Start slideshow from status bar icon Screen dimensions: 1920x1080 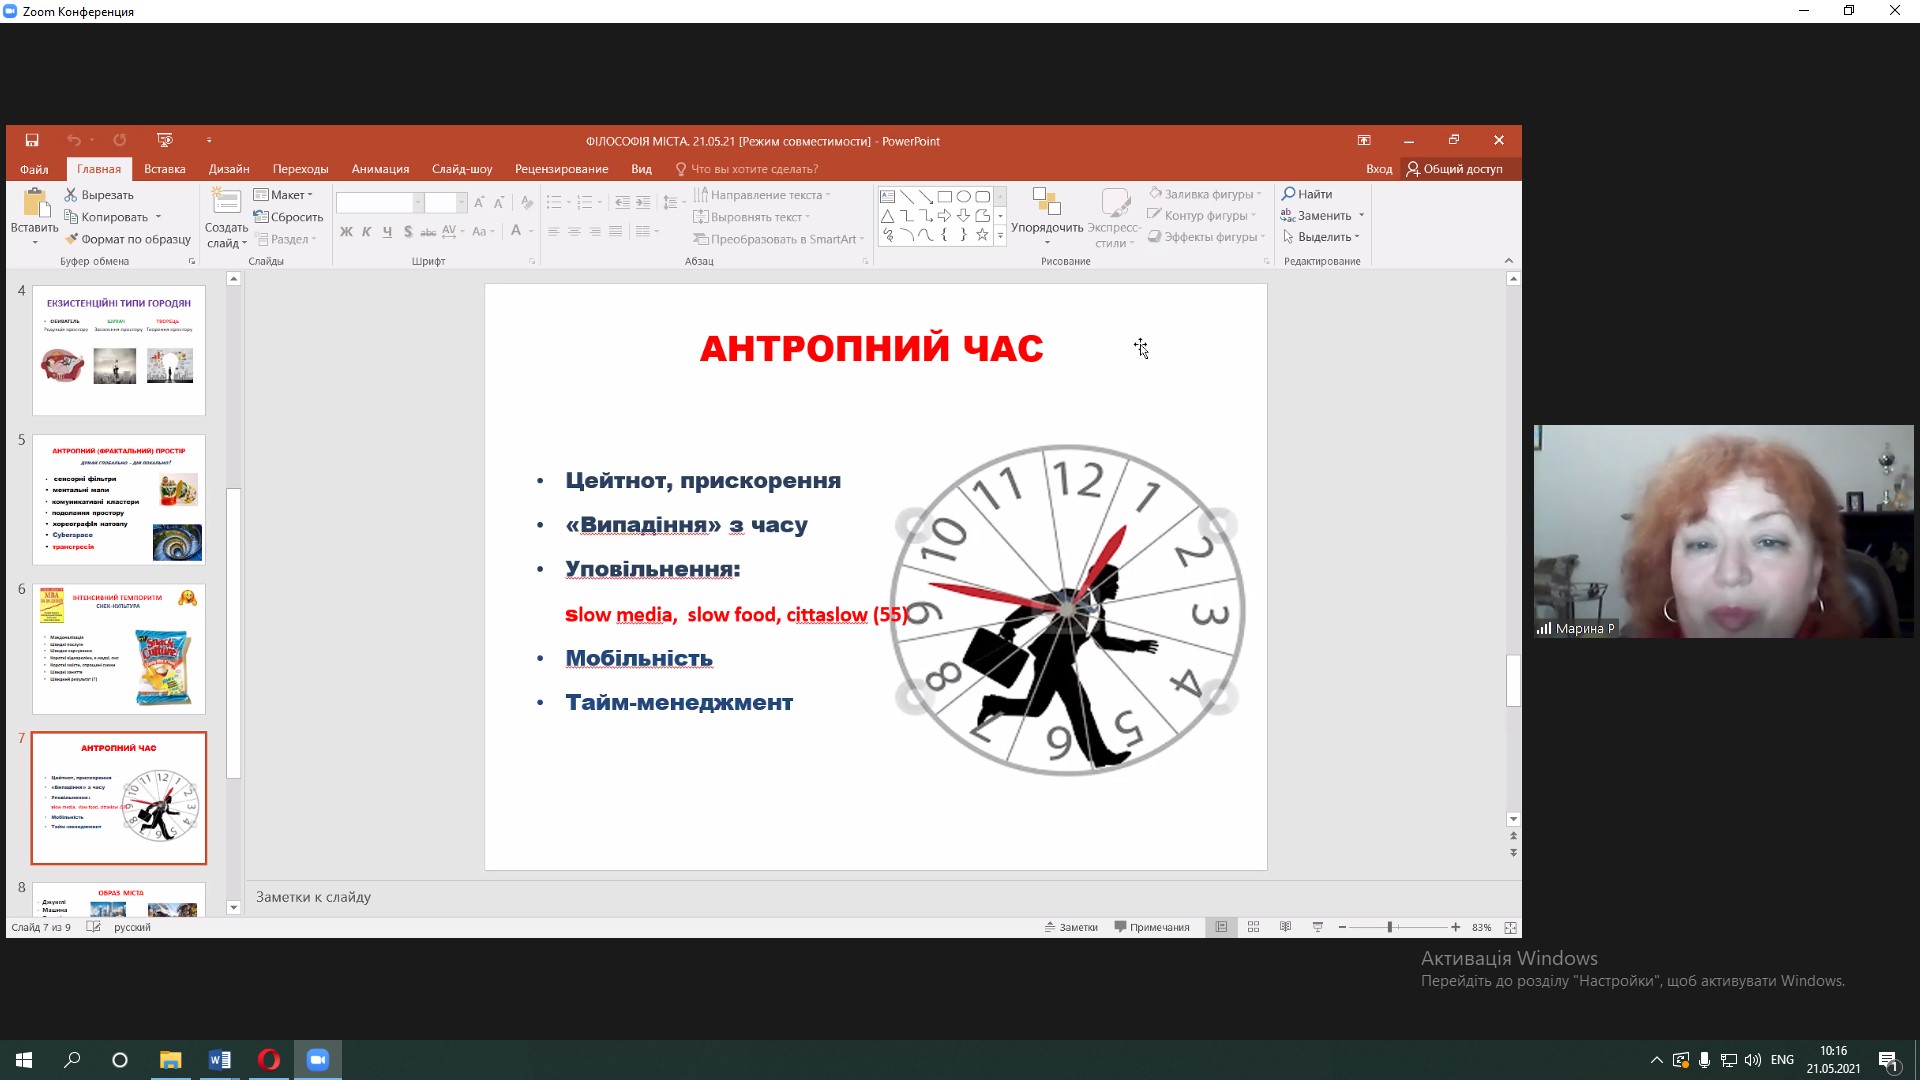tap(1317, 928)
